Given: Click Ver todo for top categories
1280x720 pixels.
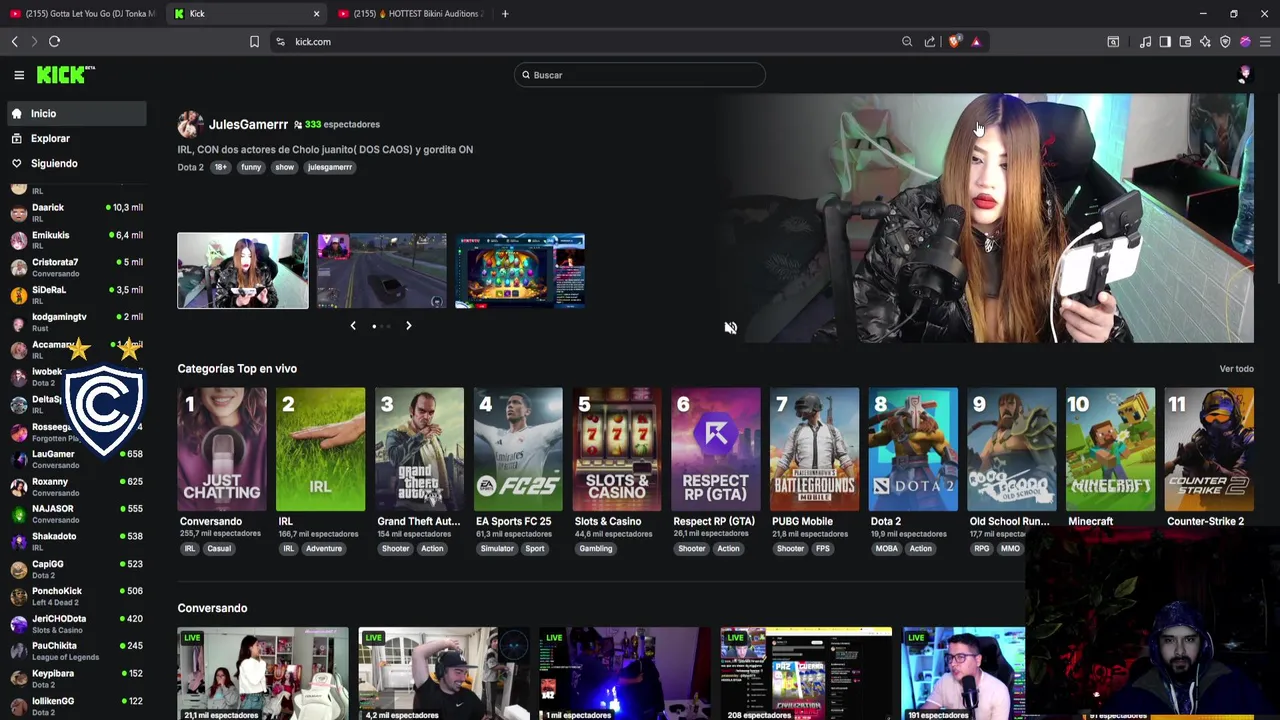Looking at the screenshot, I should pyautogui.click(x=1236, y=369).
